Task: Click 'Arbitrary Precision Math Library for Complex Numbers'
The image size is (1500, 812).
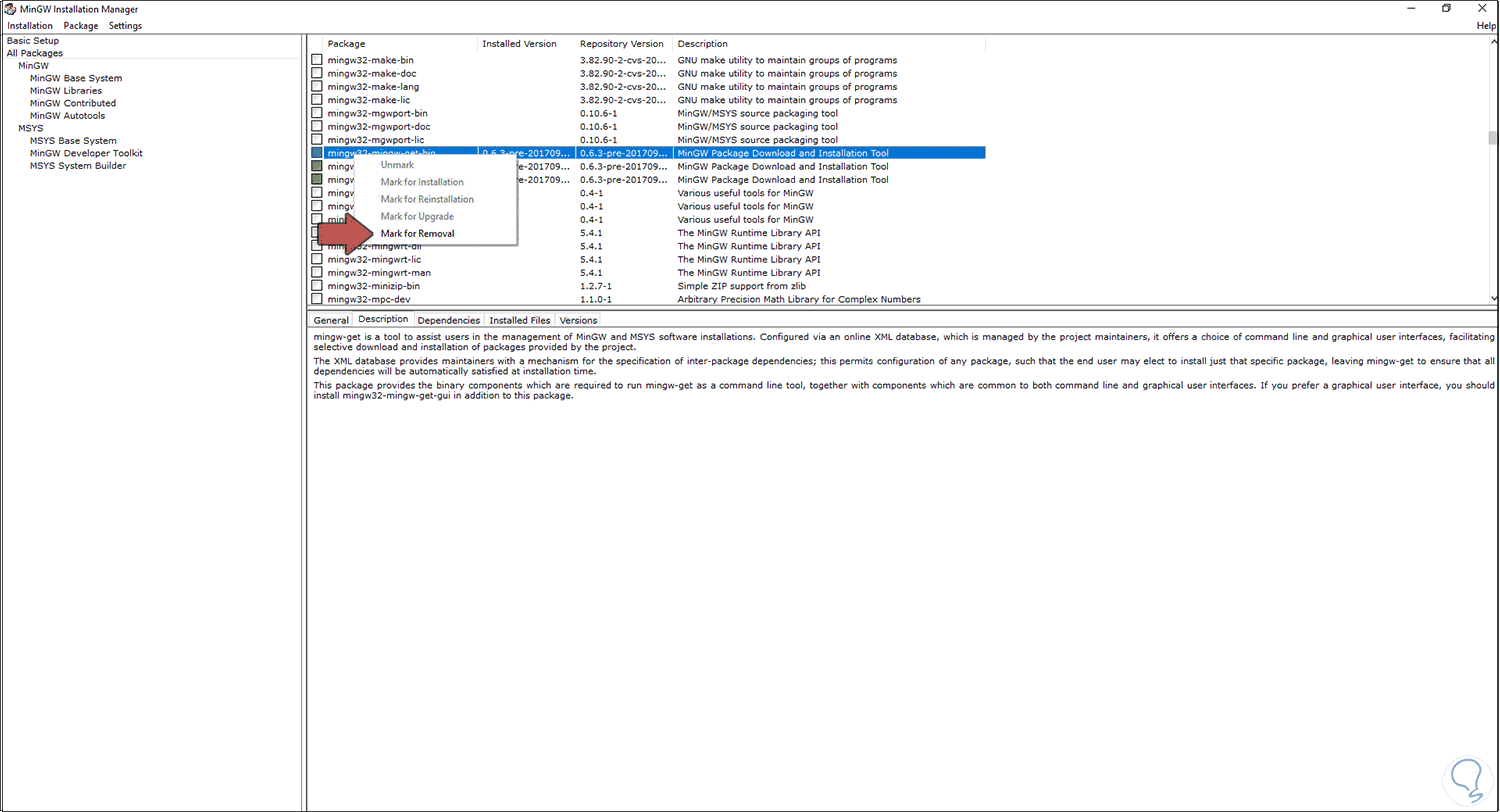Action: (799, 299)
